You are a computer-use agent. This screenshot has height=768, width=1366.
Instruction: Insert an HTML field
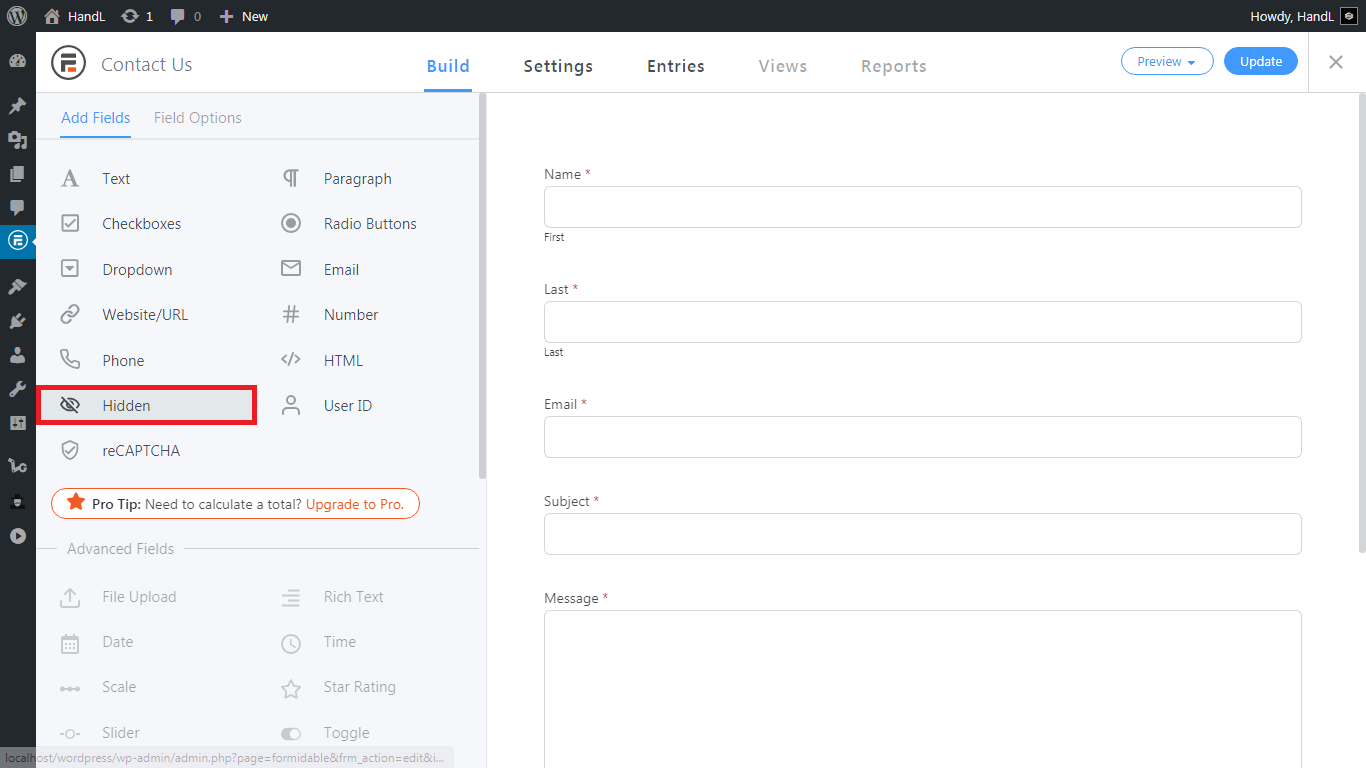tap(343, 361)
